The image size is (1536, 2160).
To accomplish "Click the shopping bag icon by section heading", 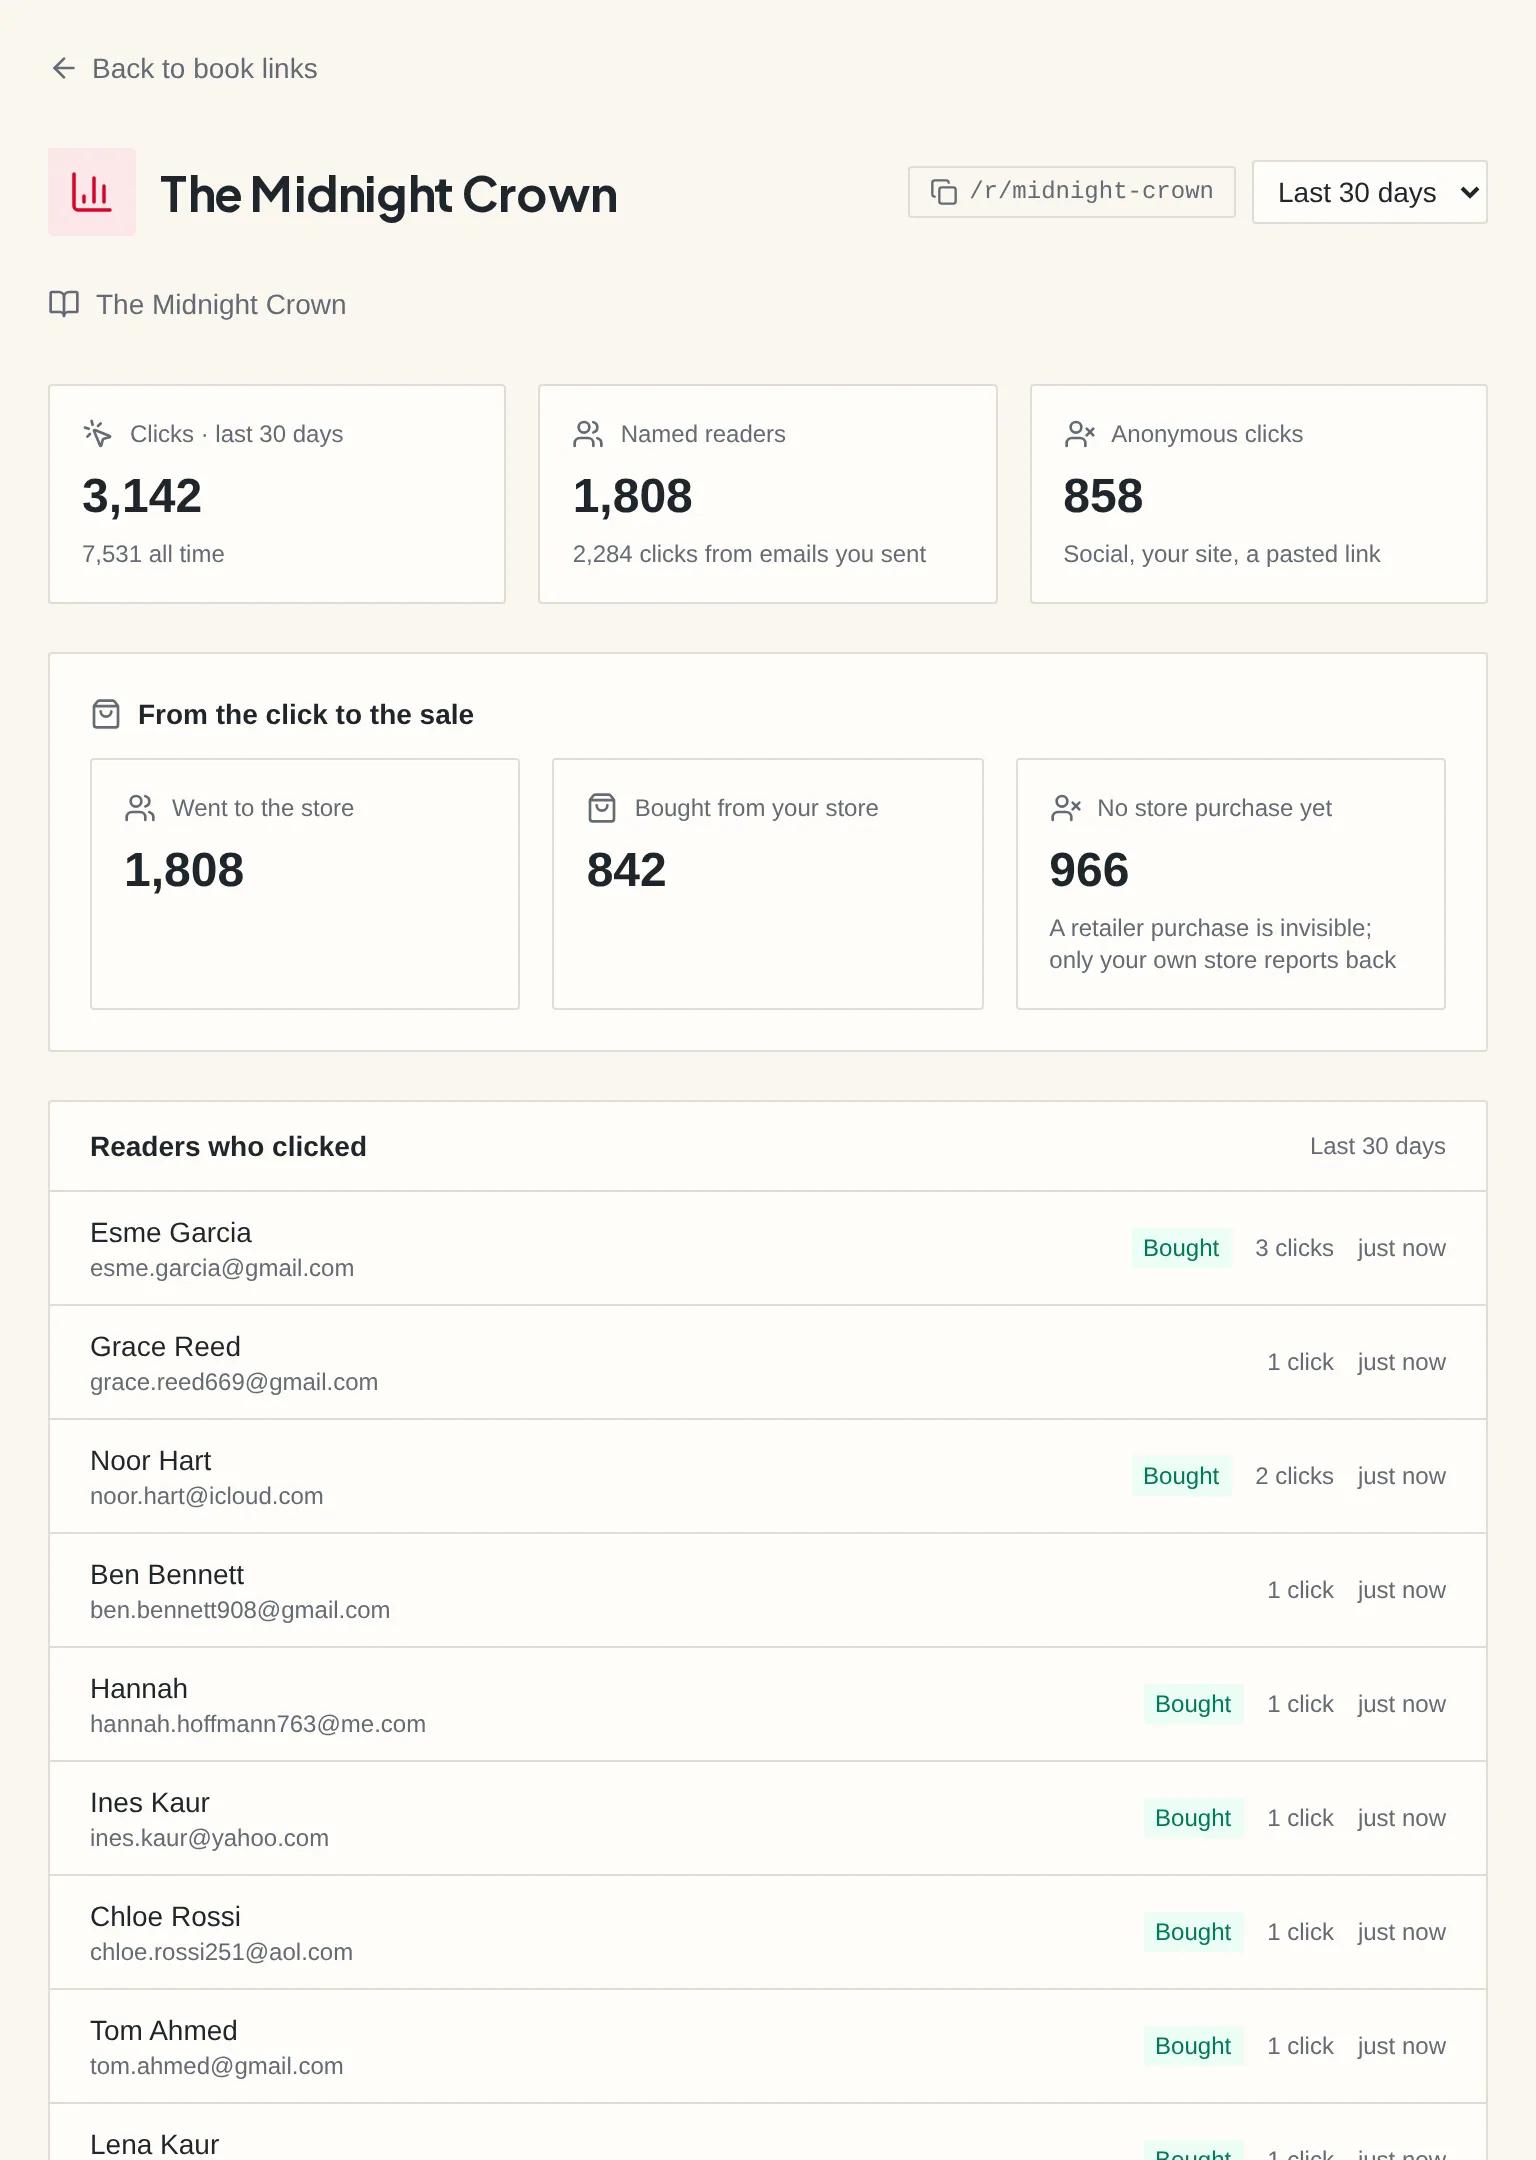I will click(106, 714).
